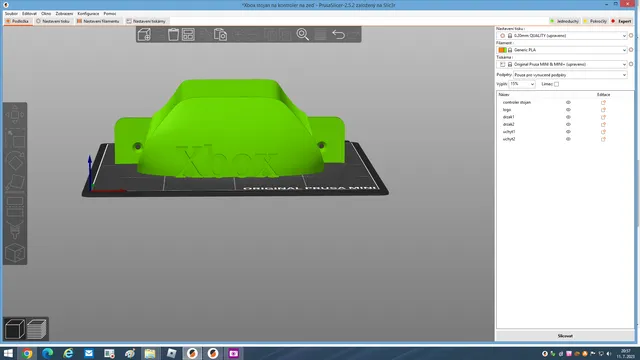
Task: Click the Search magnifier toolbar icon
Action: [x=302, y=35]
